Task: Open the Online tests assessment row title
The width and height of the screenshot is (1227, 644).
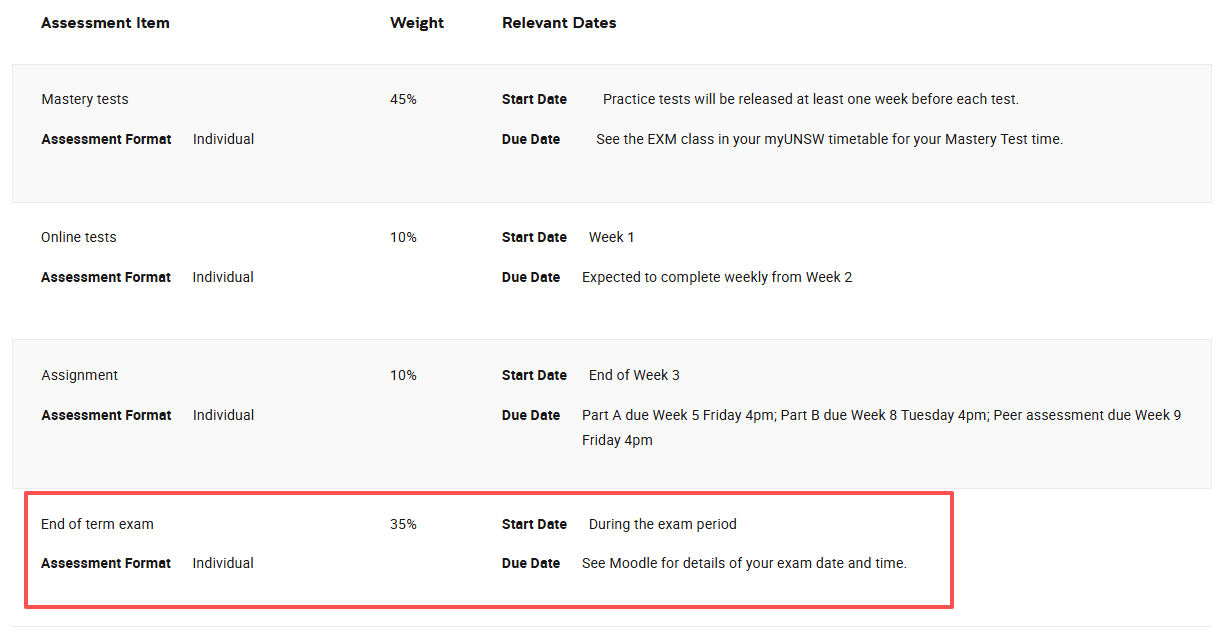Action: (x=79, y=237)
